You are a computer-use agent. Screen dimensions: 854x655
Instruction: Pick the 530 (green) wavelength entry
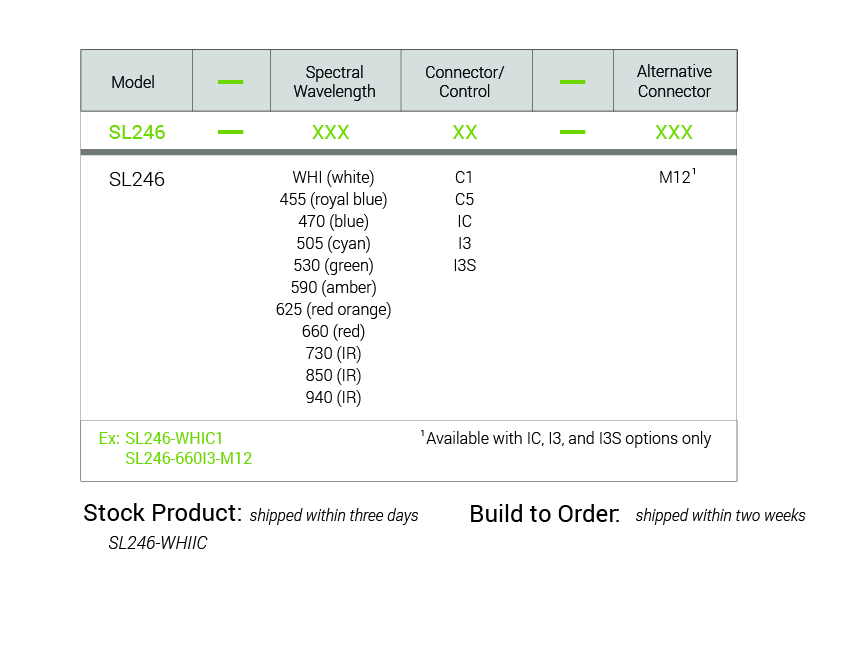point(333,266)
